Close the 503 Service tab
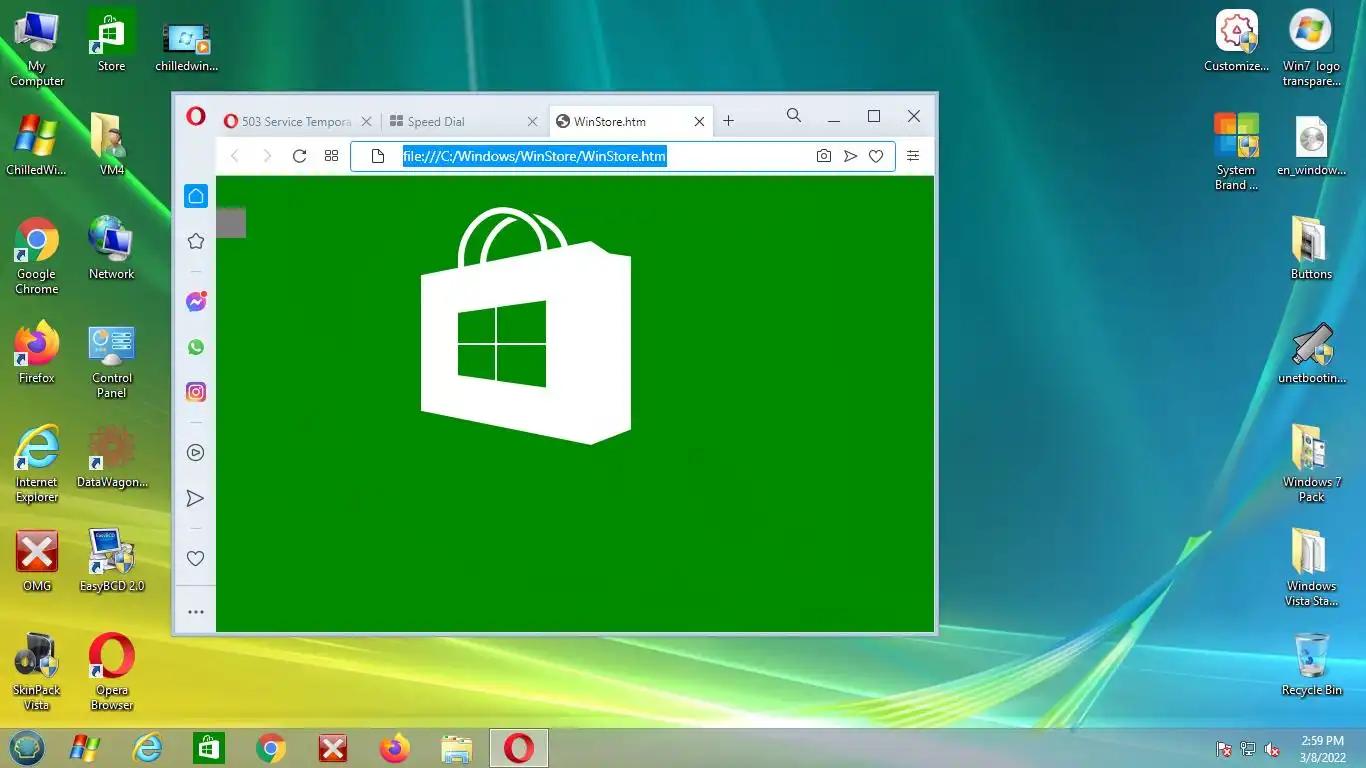 [366, 122]
